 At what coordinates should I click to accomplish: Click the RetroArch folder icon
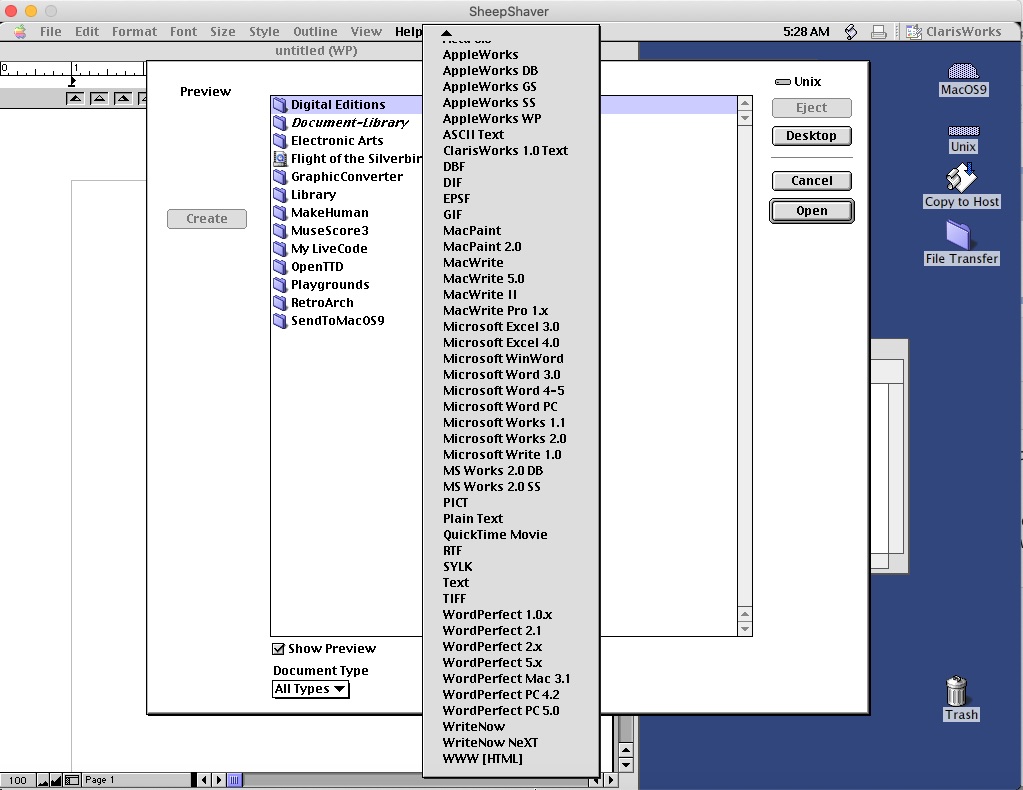pyautogui.click(x=281, y=303)
